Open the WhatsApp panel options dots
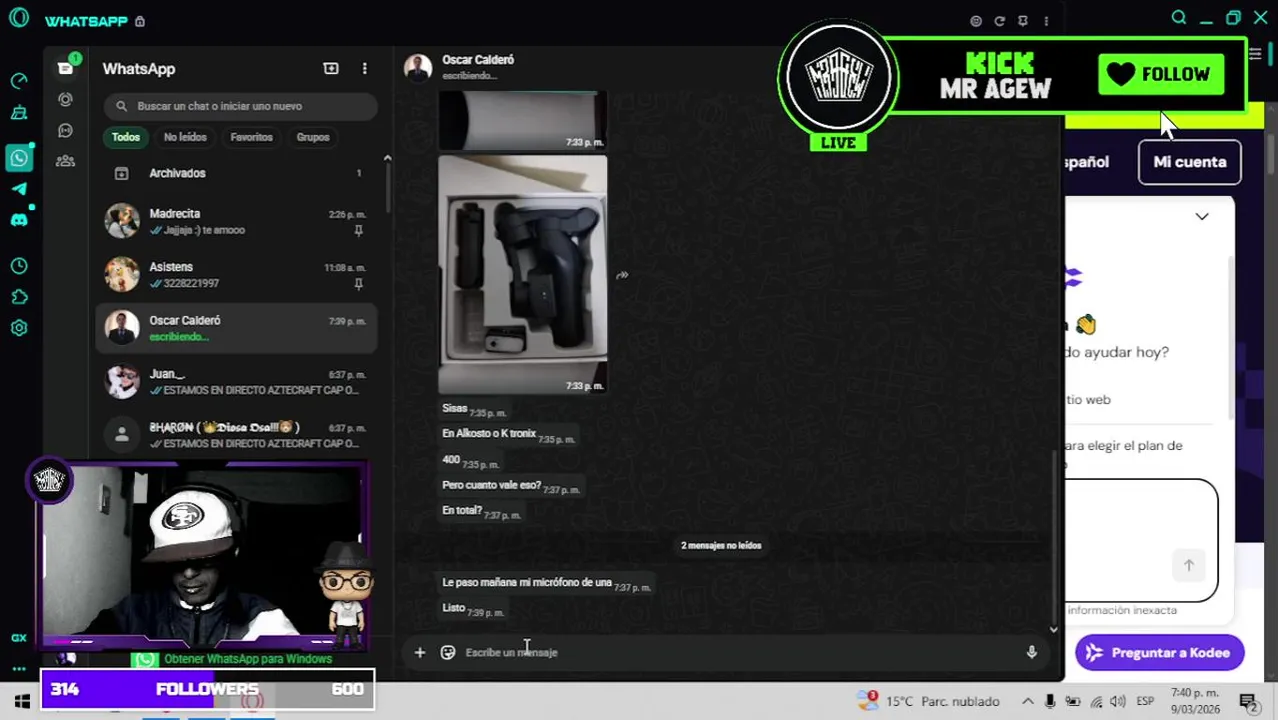 click(1046, 21)
